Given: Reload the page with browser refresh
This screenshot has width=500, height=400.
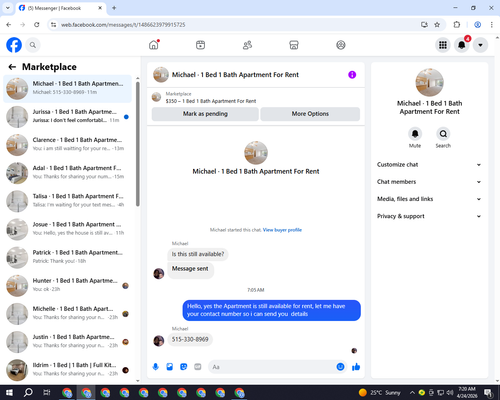Looking at the screenshot, I should (37, 25).
